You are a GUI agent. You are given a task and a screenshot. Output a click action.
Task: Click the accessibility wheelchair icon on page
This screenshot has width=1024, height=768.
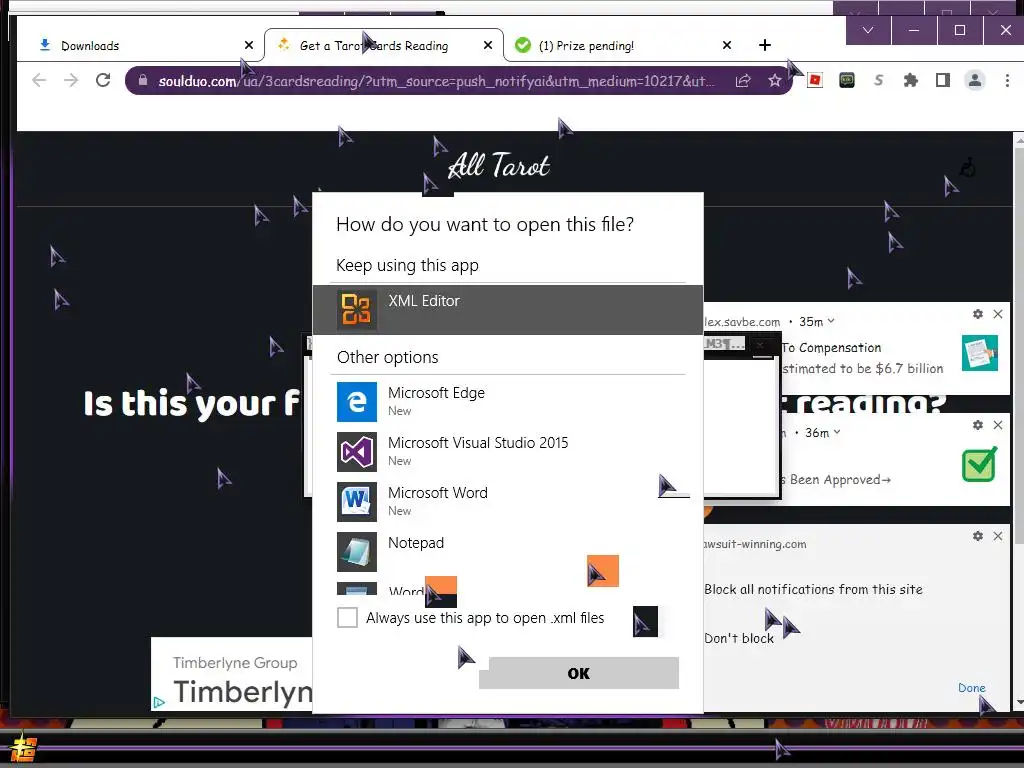coord(967,167)
